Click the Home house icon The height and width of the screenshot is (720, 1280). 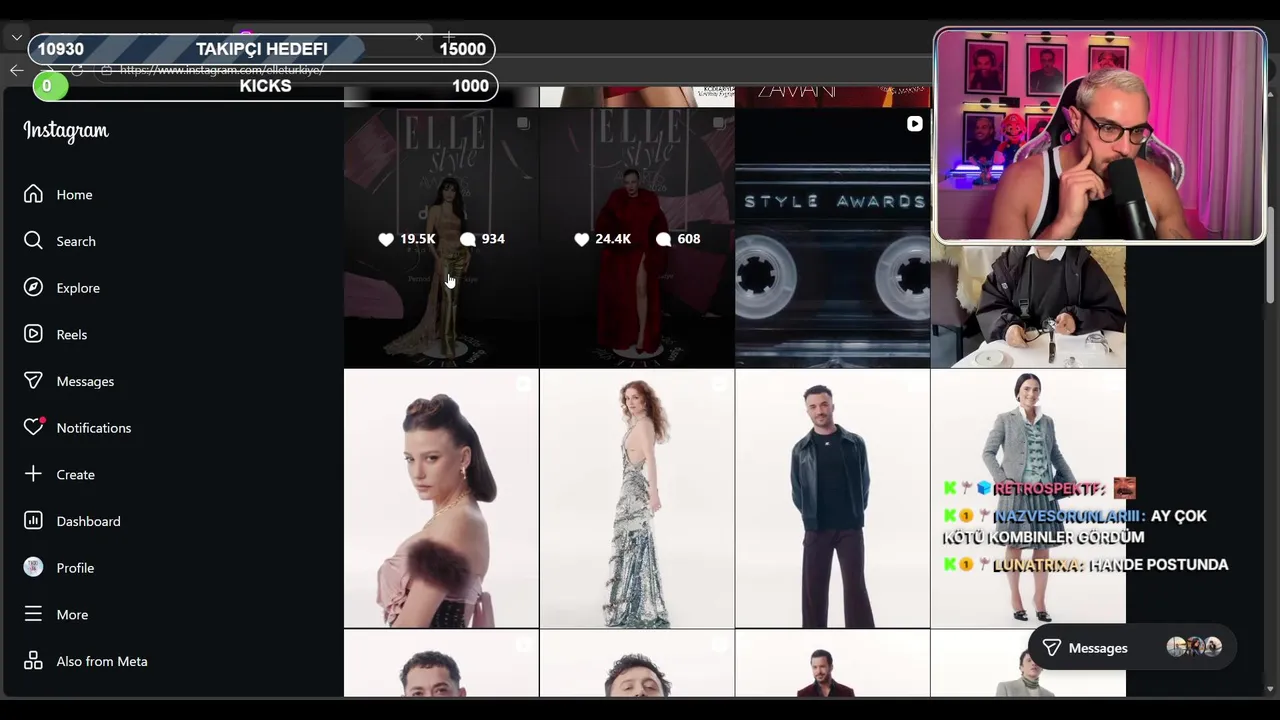click(33, 194)
